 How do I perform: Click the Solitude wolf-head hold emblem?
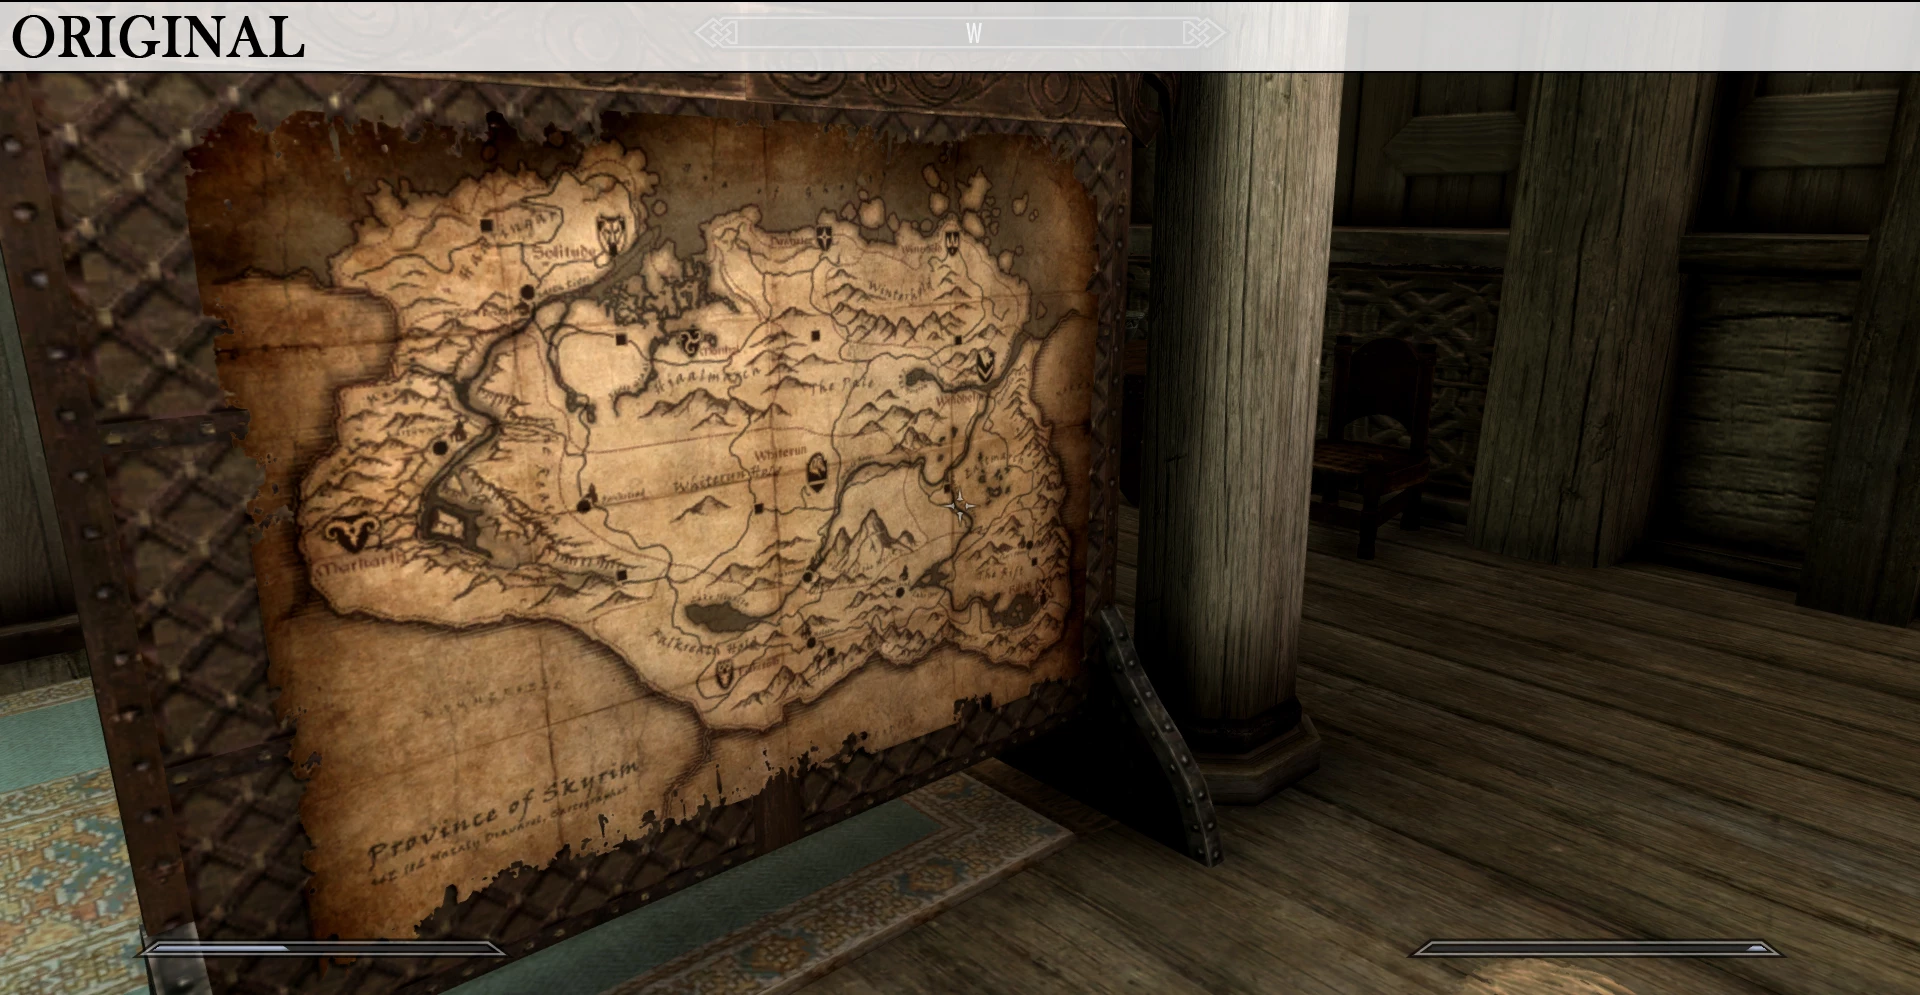click(609, 234)
